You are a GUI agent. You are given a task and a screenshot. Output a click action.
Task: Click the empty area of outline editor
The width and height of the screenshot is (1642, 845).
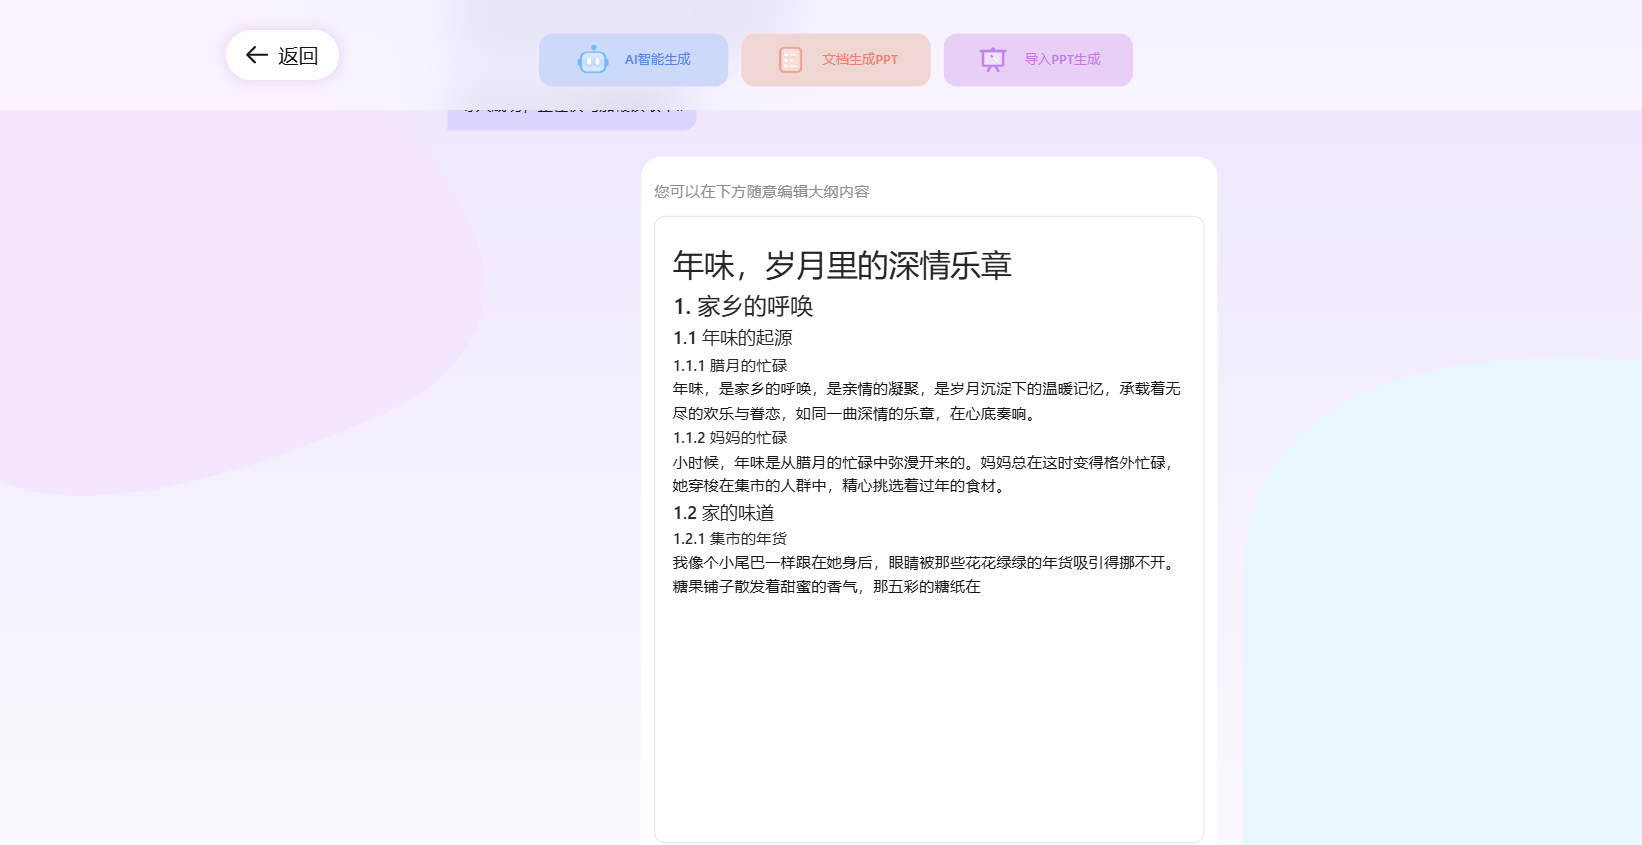tap(929, 720)
